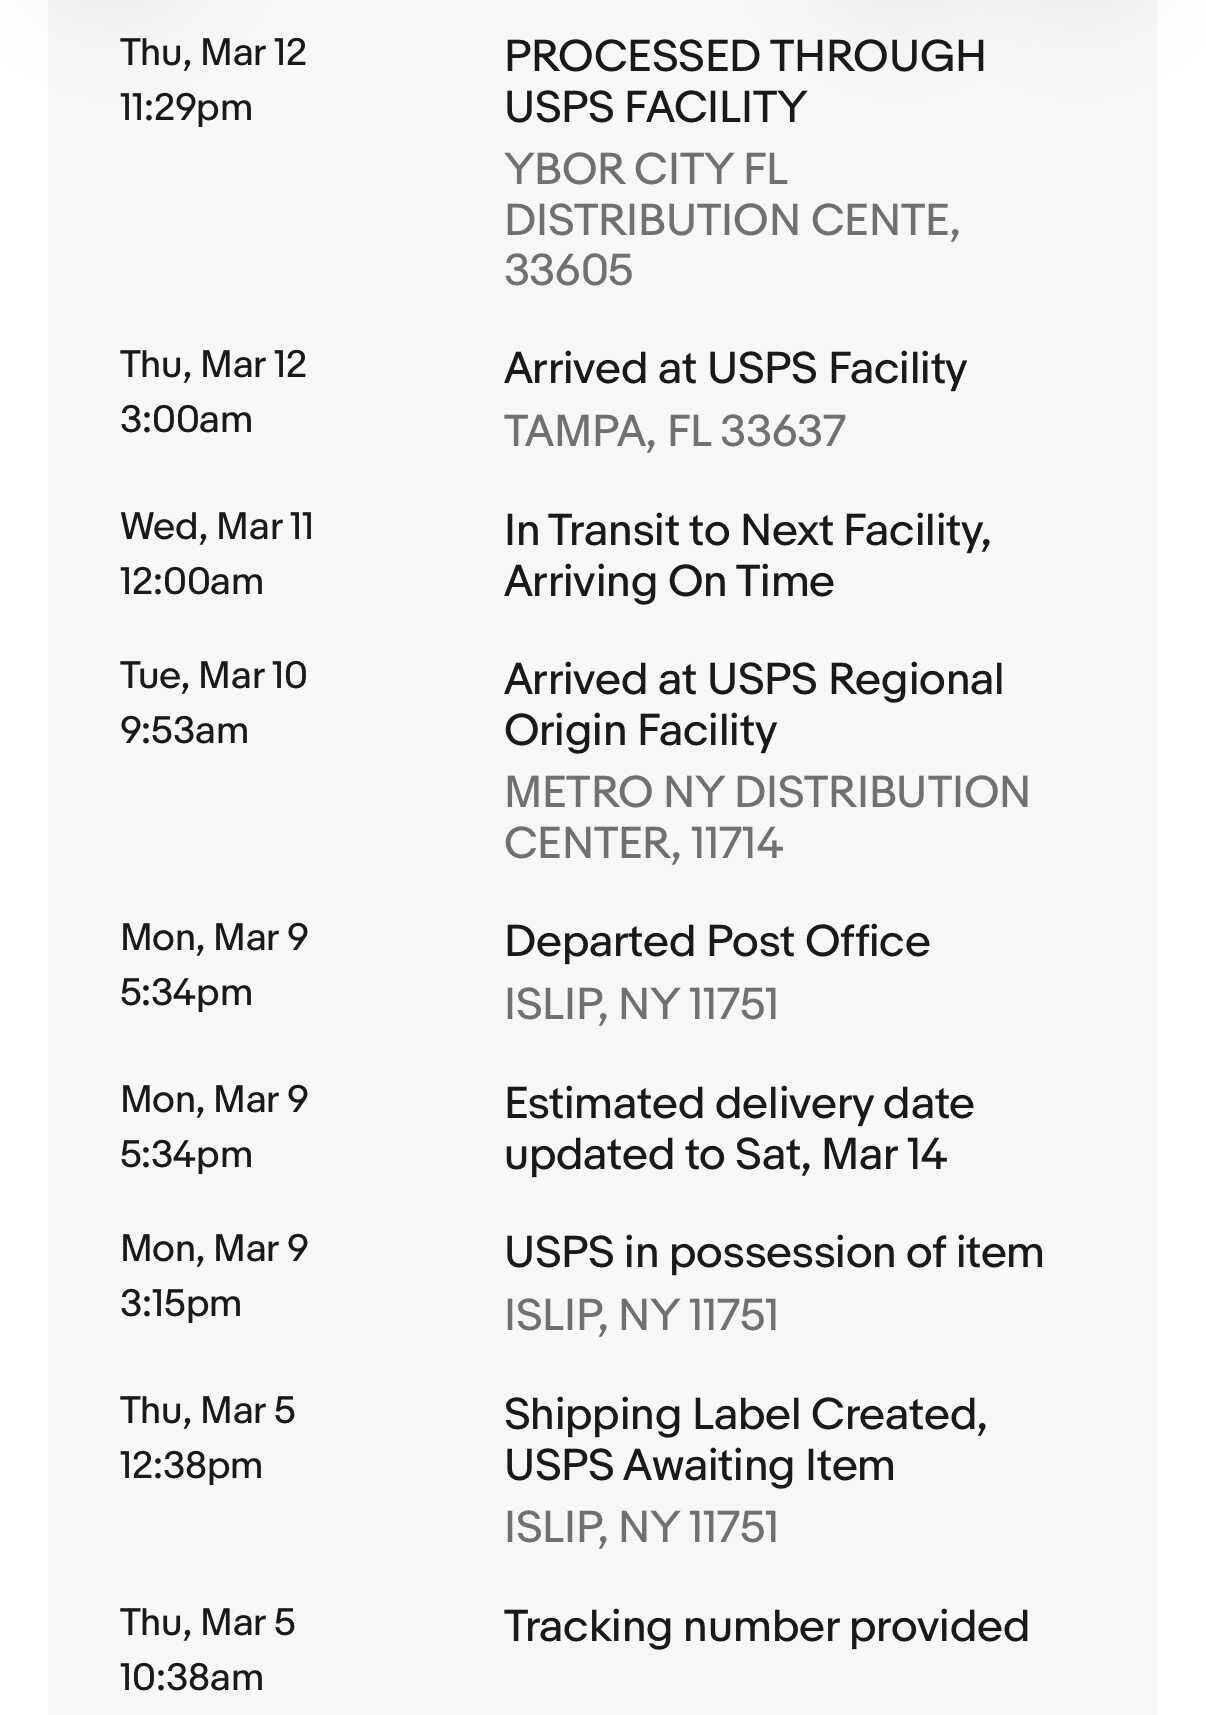Tap the 'Mon, Mar 9 3:15pm' timestamp

pos(214,1276)
